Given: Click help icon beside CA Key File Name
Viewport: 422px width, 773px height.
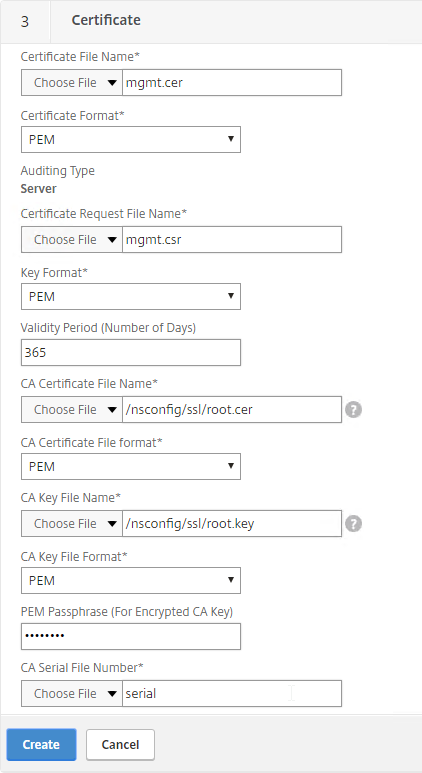Looking at the screenshot, I should [353, 524].
